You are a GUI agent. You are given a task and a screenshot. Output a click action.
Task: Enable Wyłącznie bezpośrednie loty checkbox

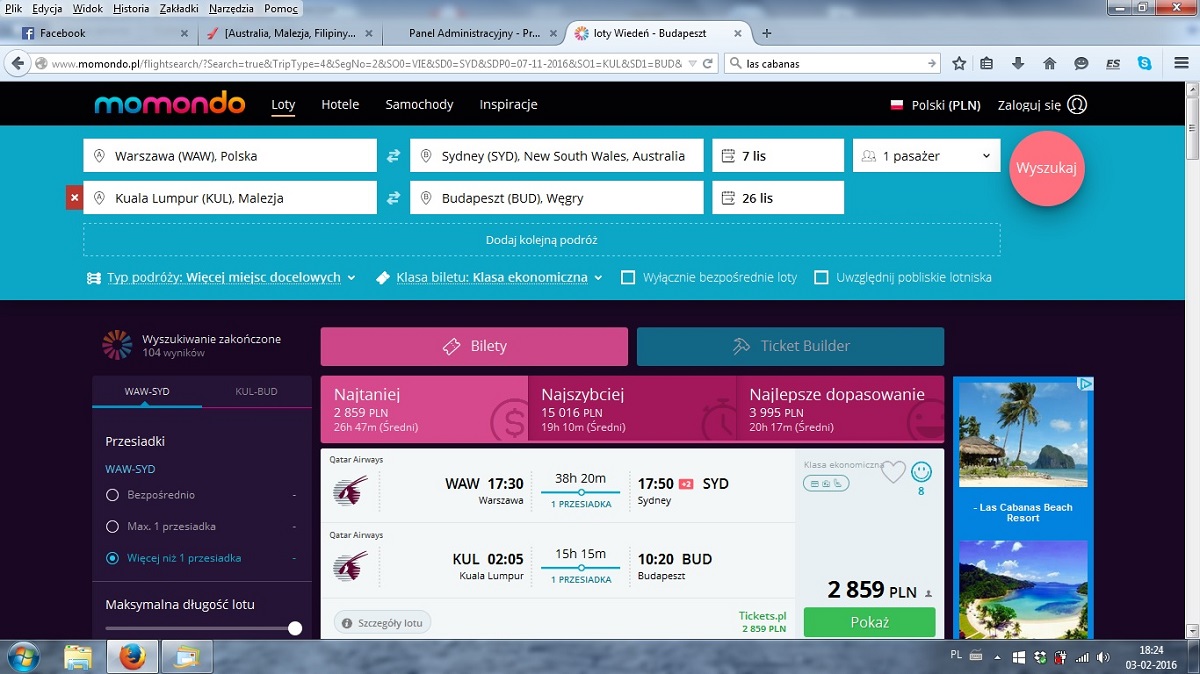click(x=628, y=277)
